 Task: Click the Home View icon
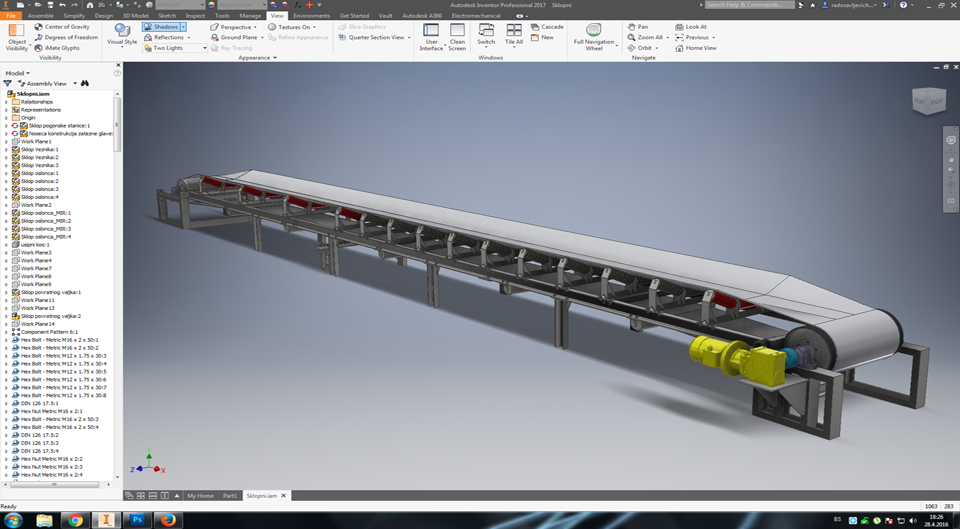(x=696, y=48)
